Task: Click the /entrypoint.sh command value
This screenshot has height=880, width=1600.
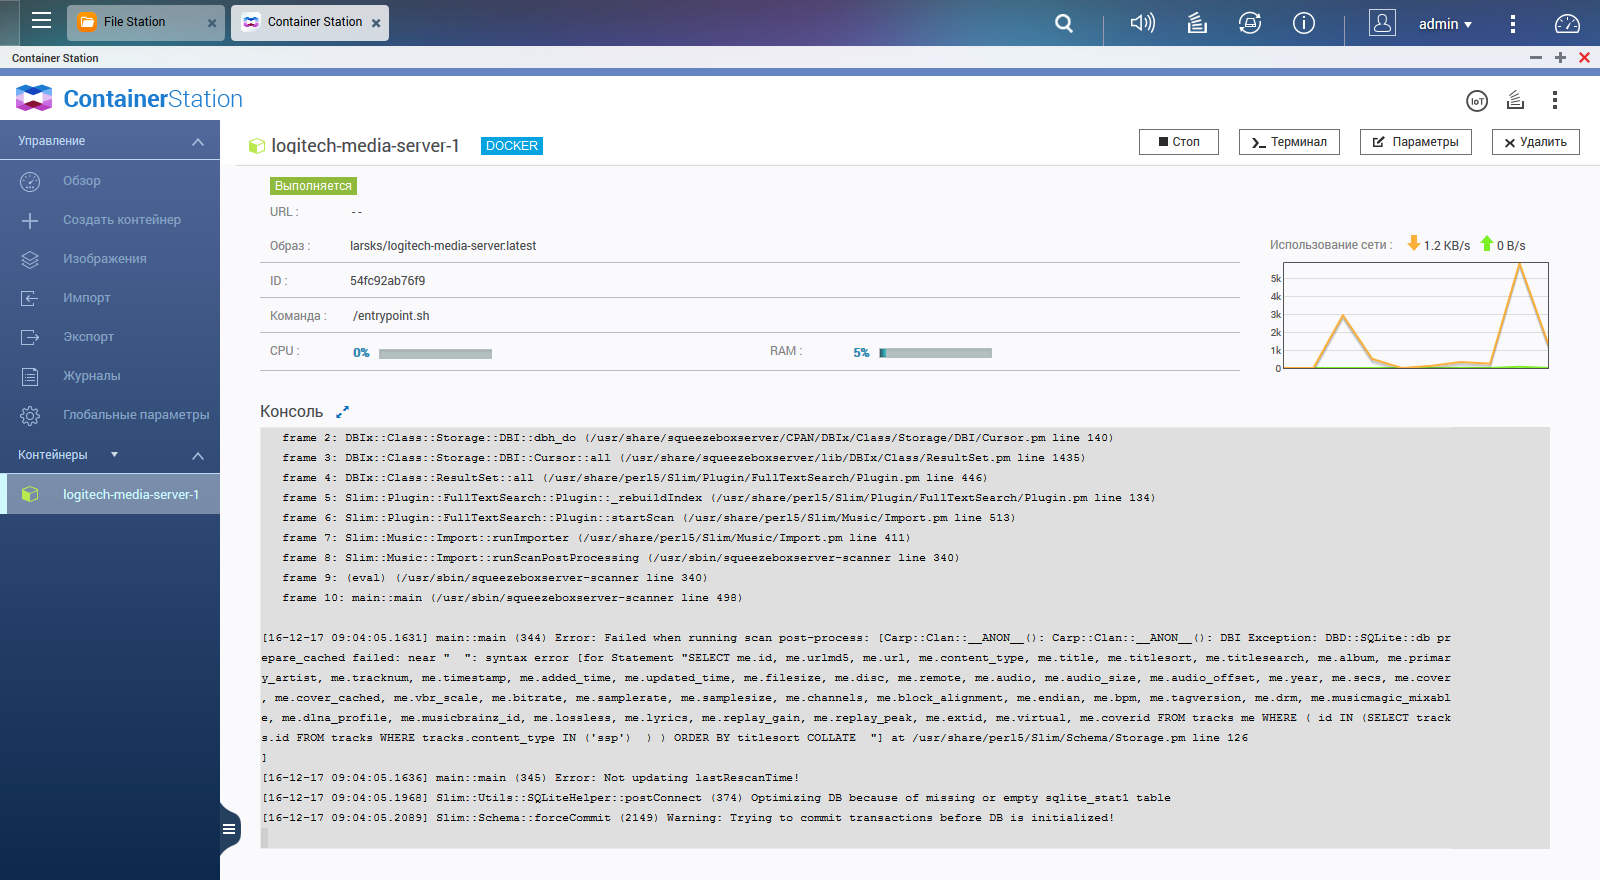Action: [391, 316]
